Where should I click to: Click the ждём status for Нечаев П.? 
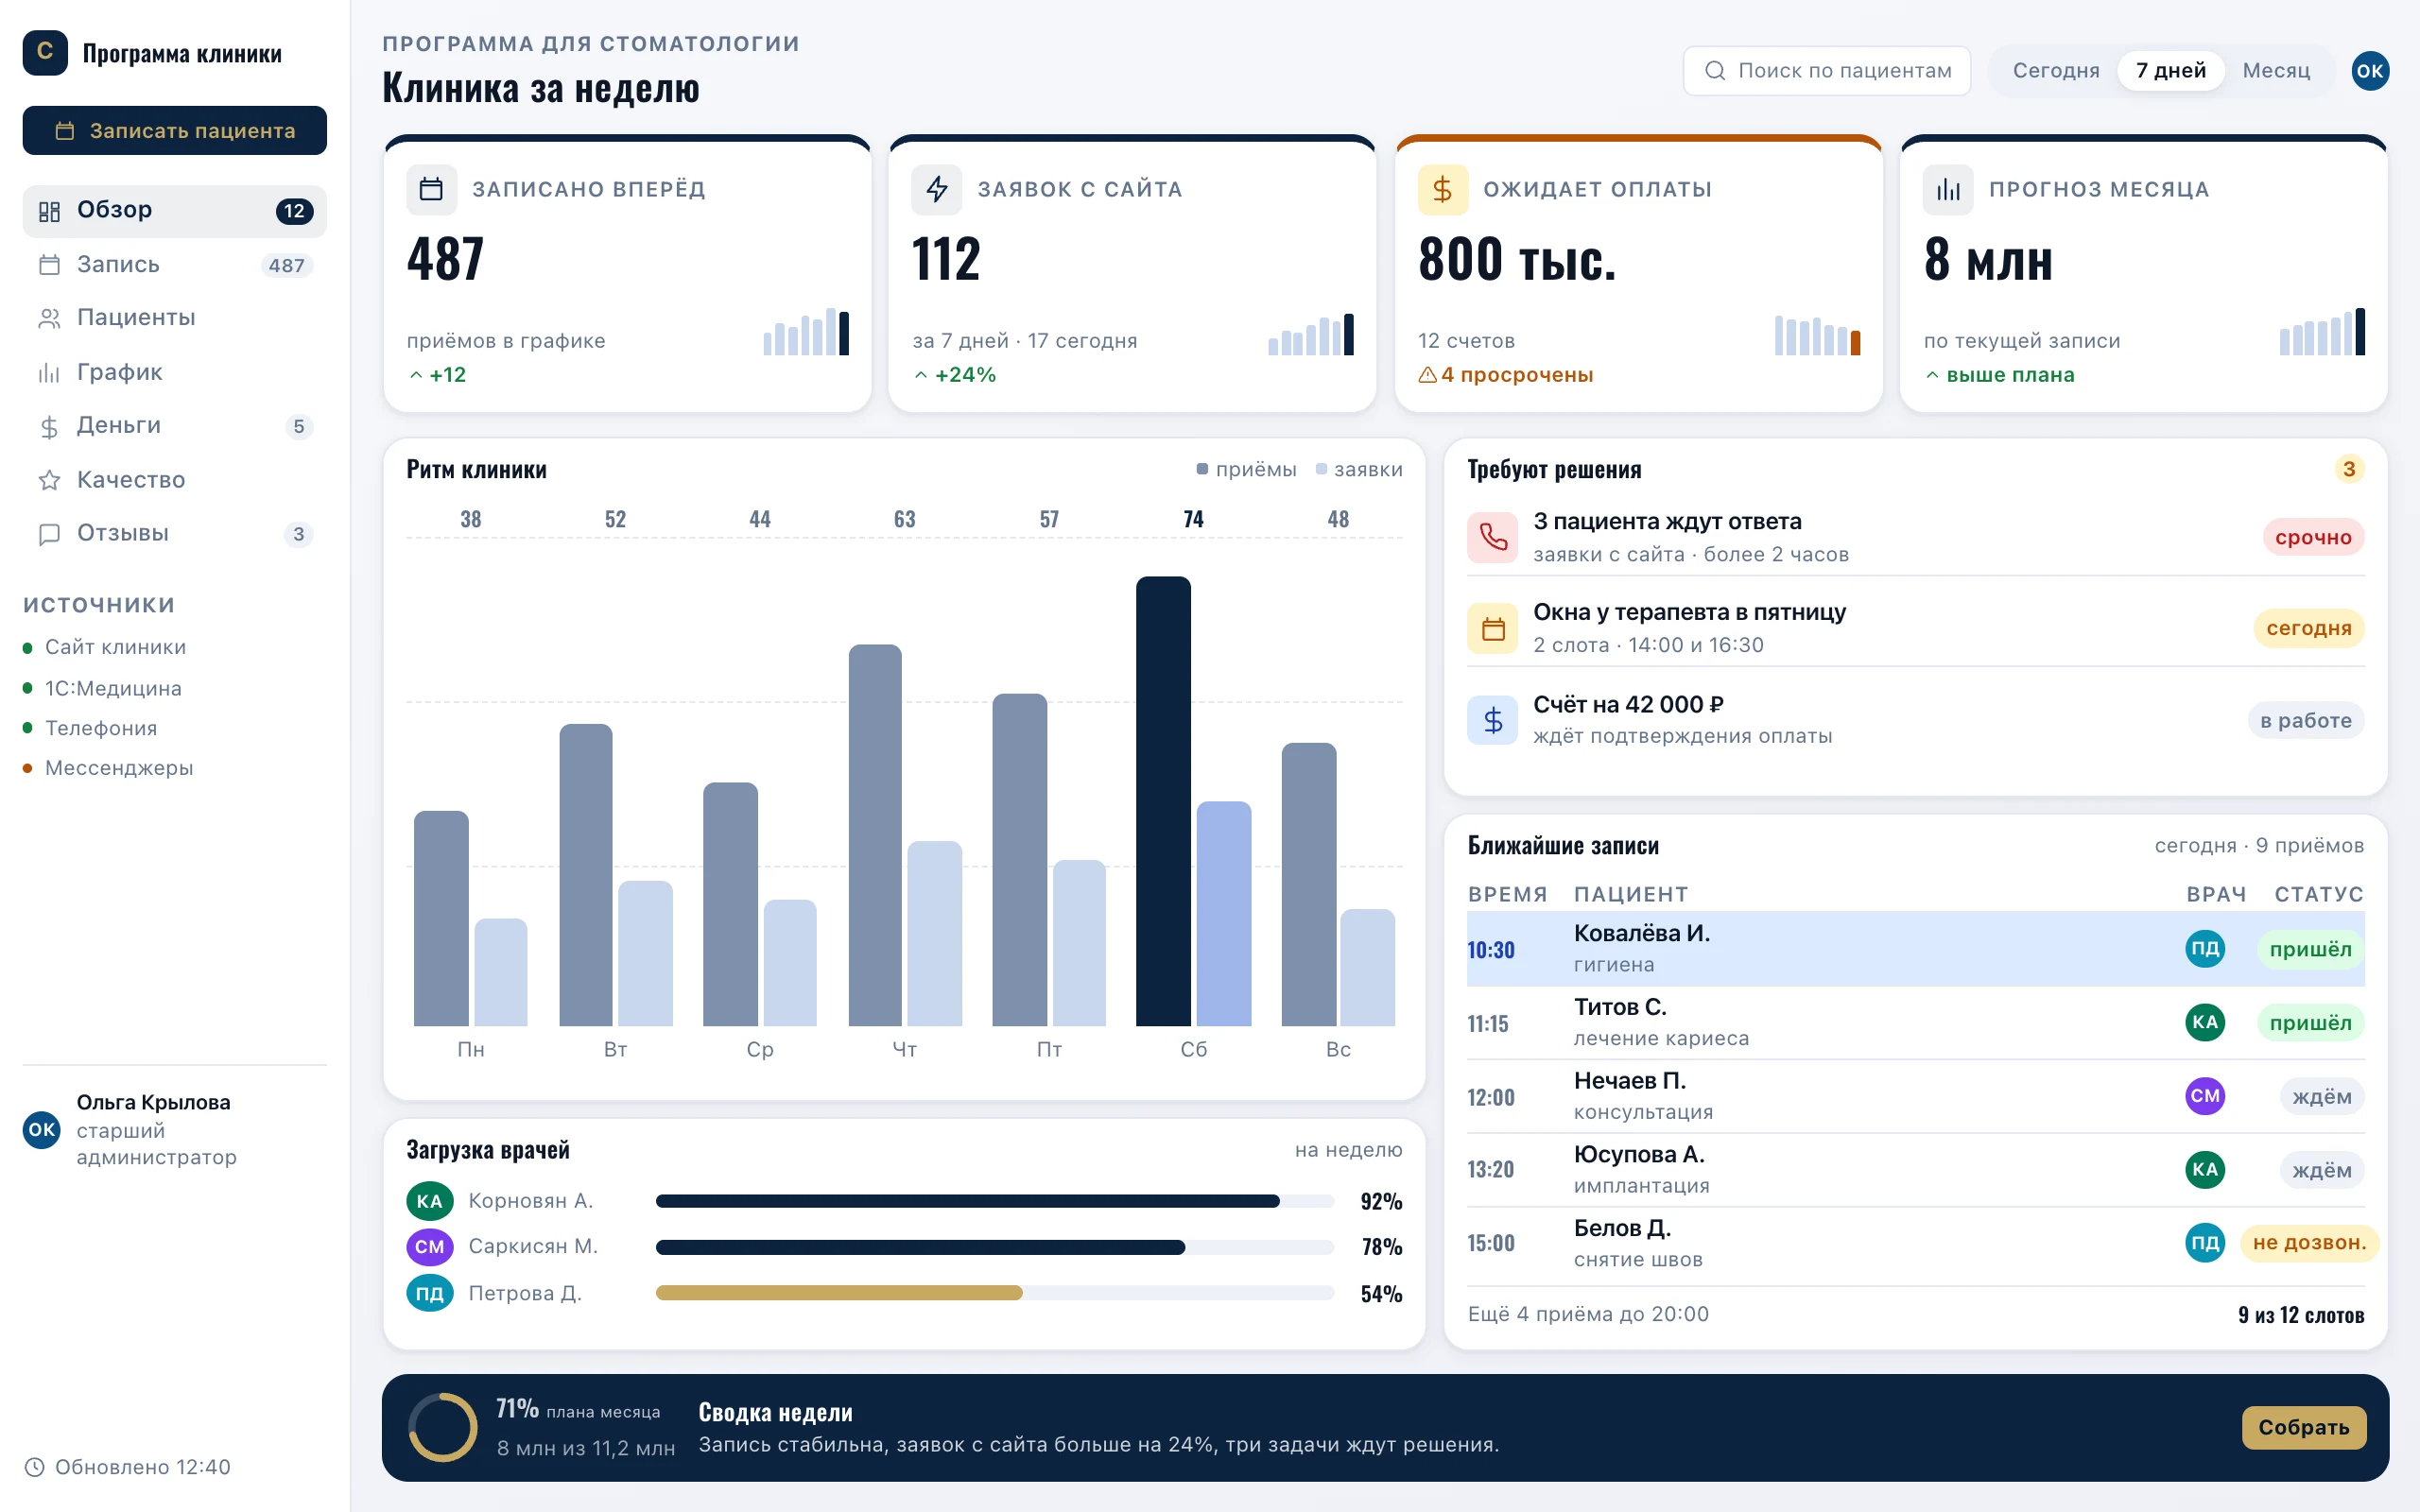click(2322, 1097)
